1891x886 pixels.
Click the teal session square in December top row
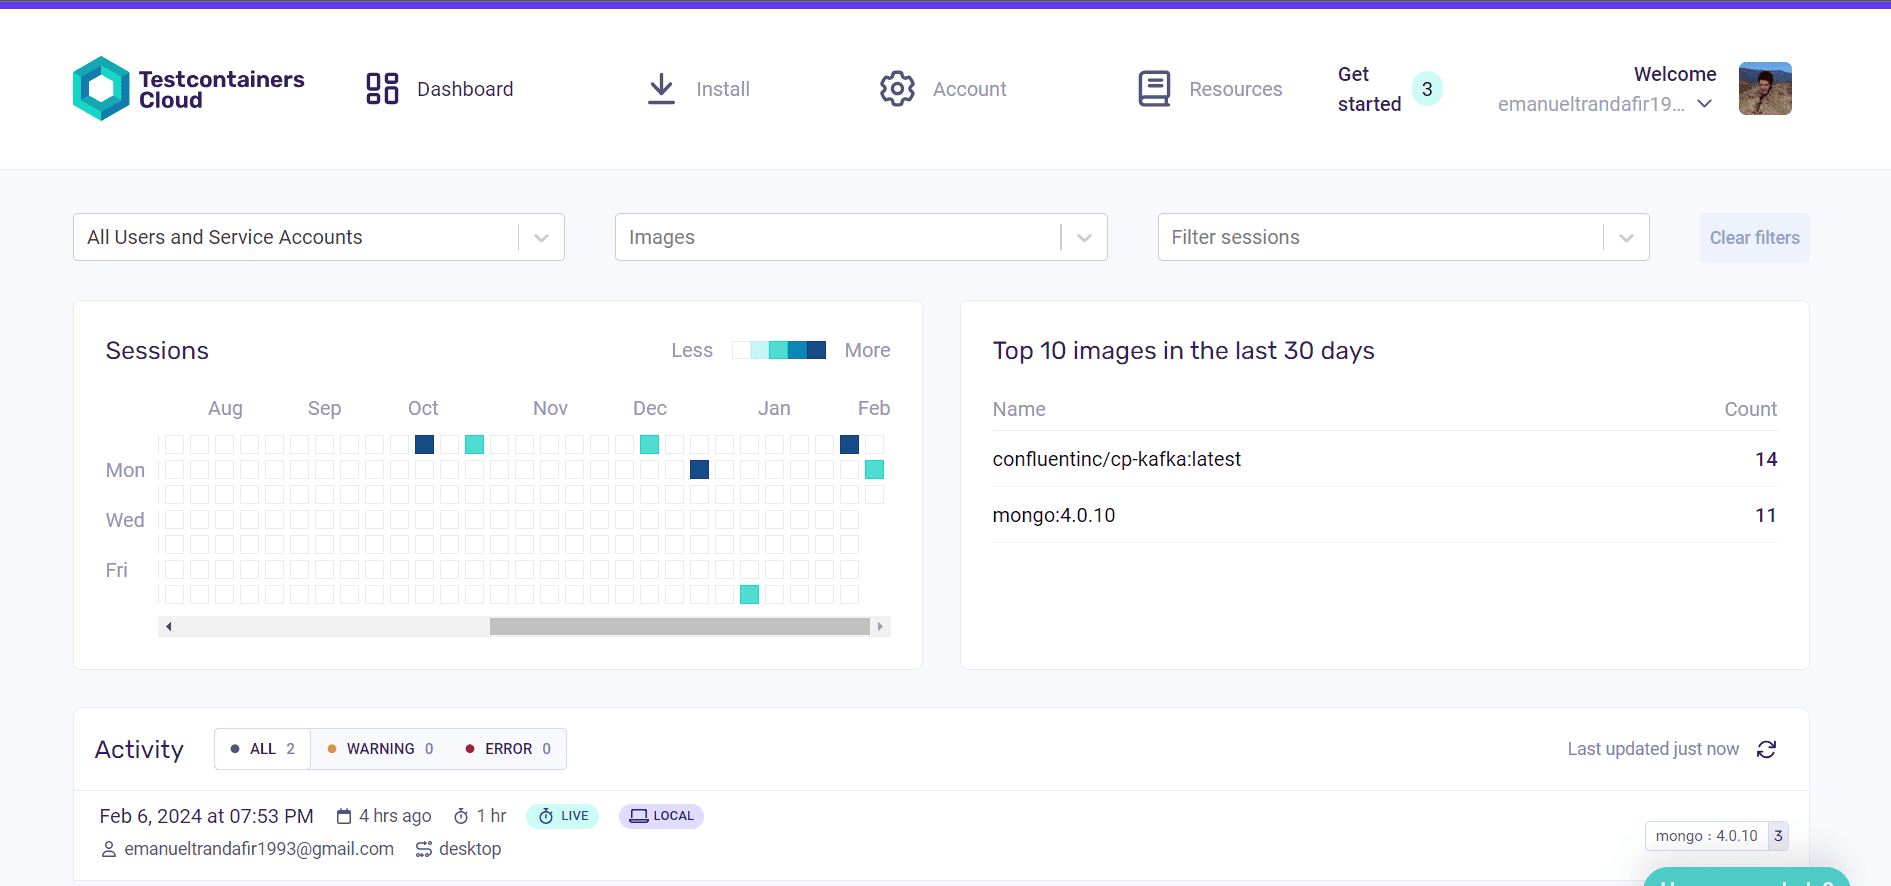pos(649,444)
